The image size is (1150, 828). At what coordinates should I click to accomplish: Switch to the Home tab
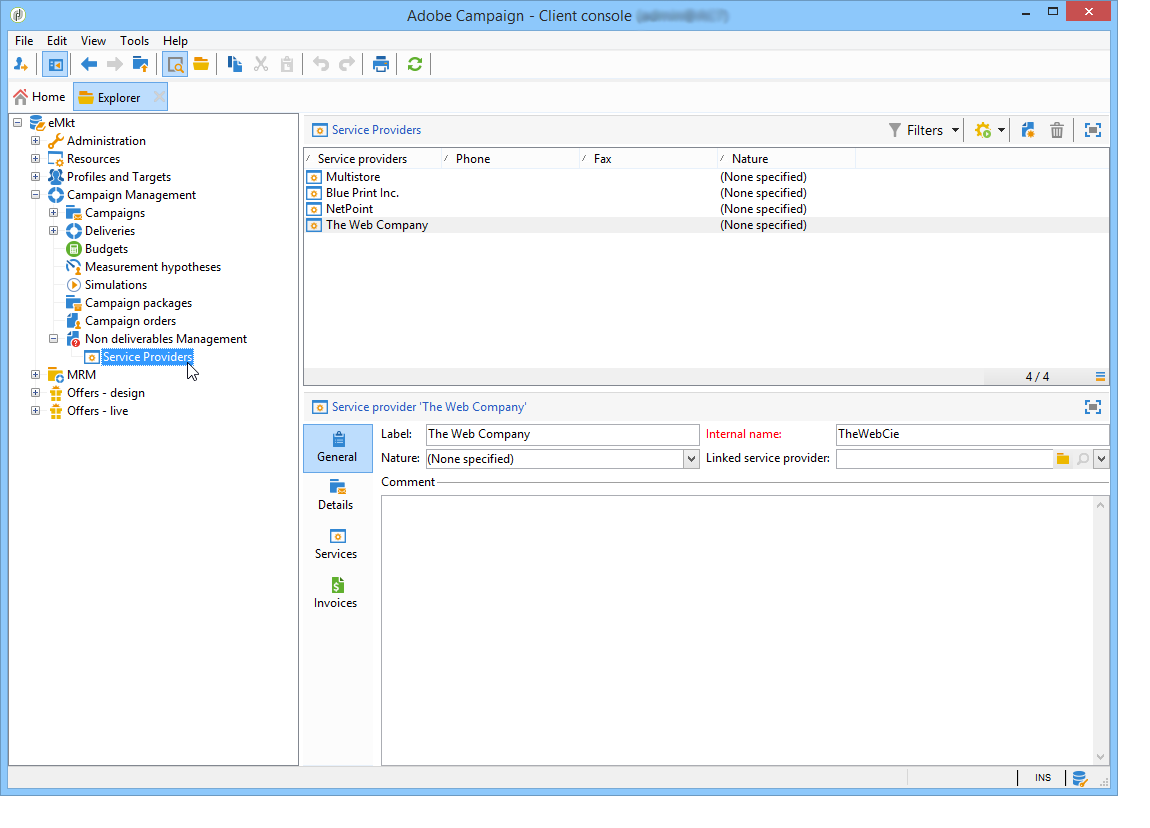click(40, 97)
